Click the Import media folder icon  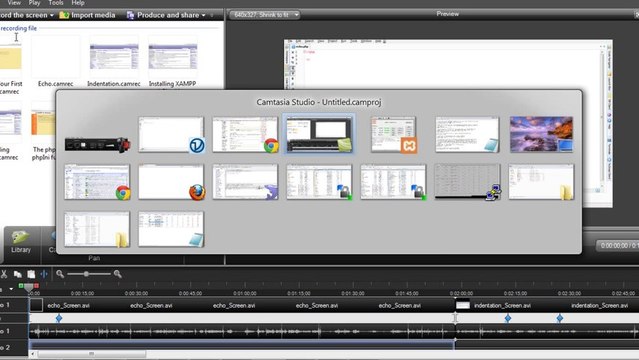coord(64,15)
